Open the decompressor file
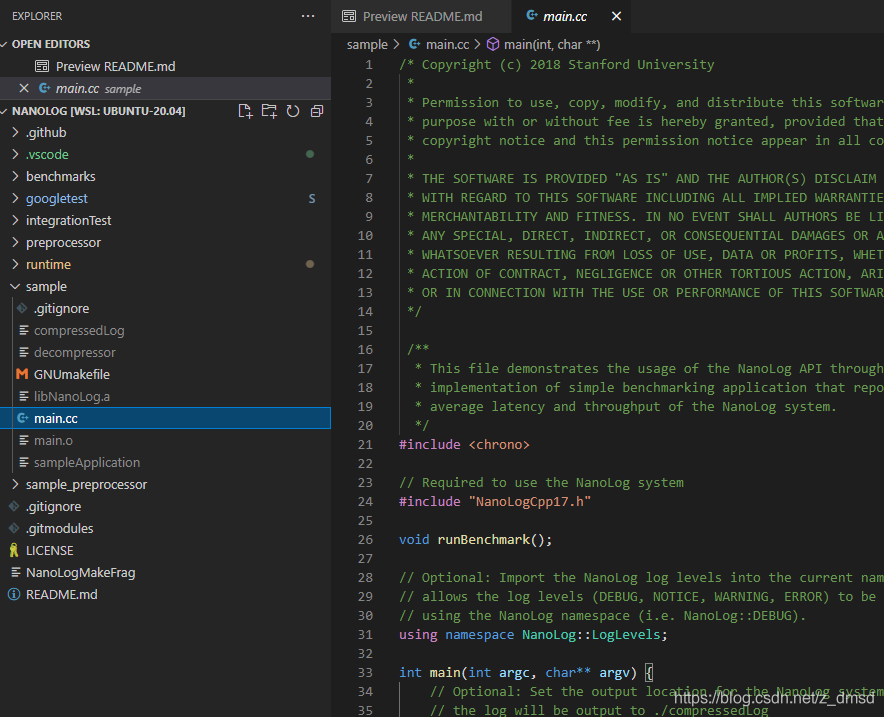This screenshot has height=717, width=884. [x=165, y=352]
